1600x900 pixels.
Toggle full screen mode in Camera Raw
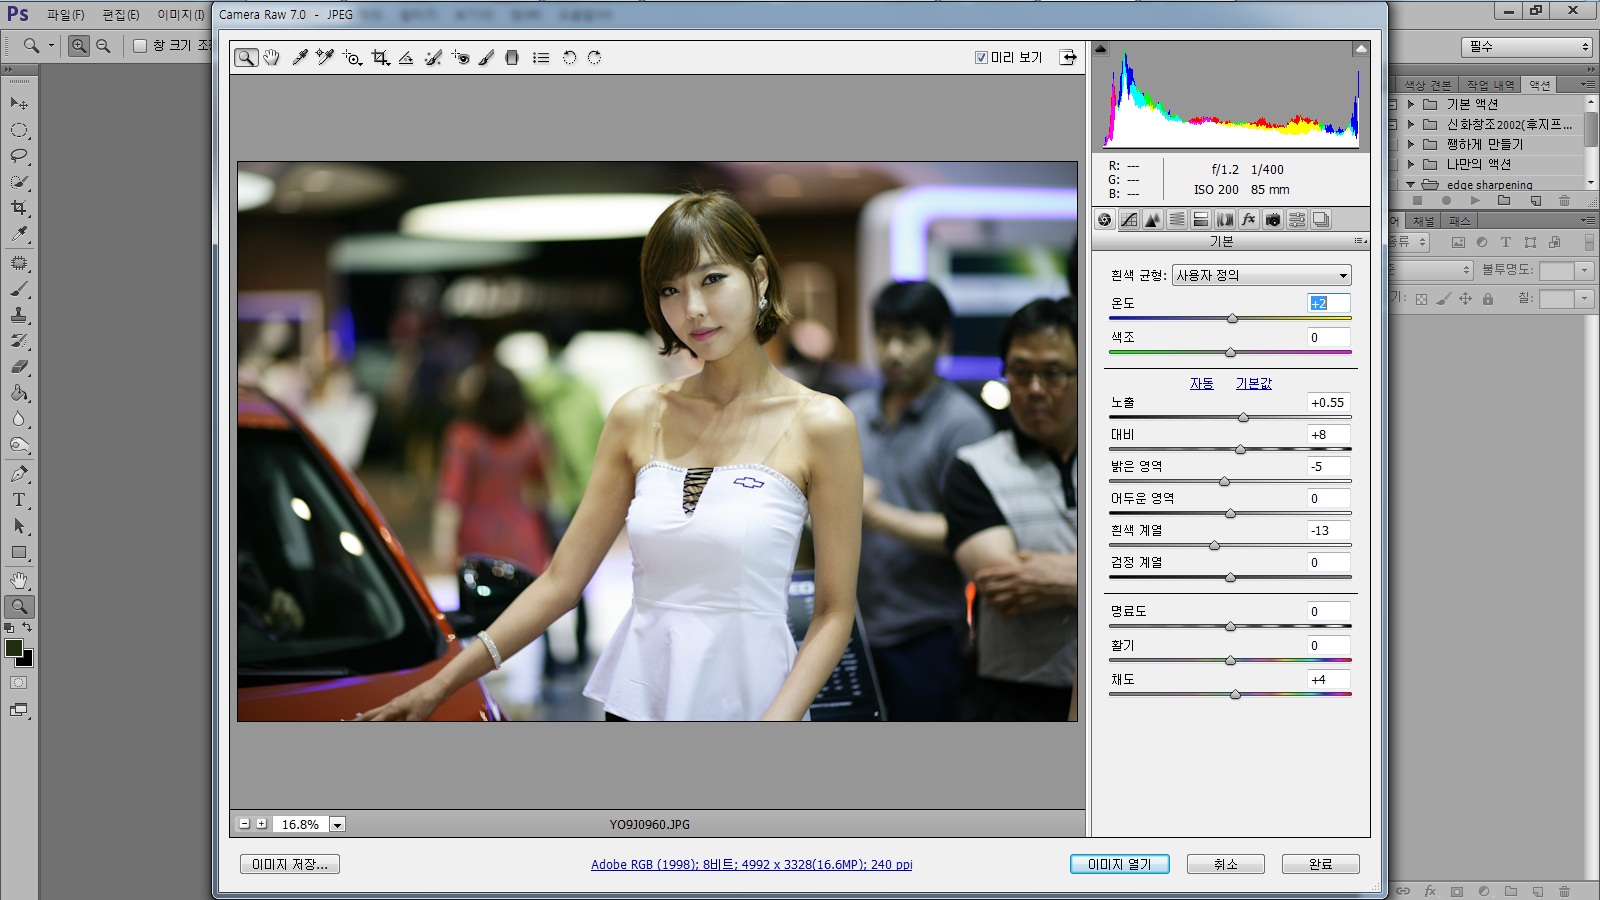pos(1068,58)
